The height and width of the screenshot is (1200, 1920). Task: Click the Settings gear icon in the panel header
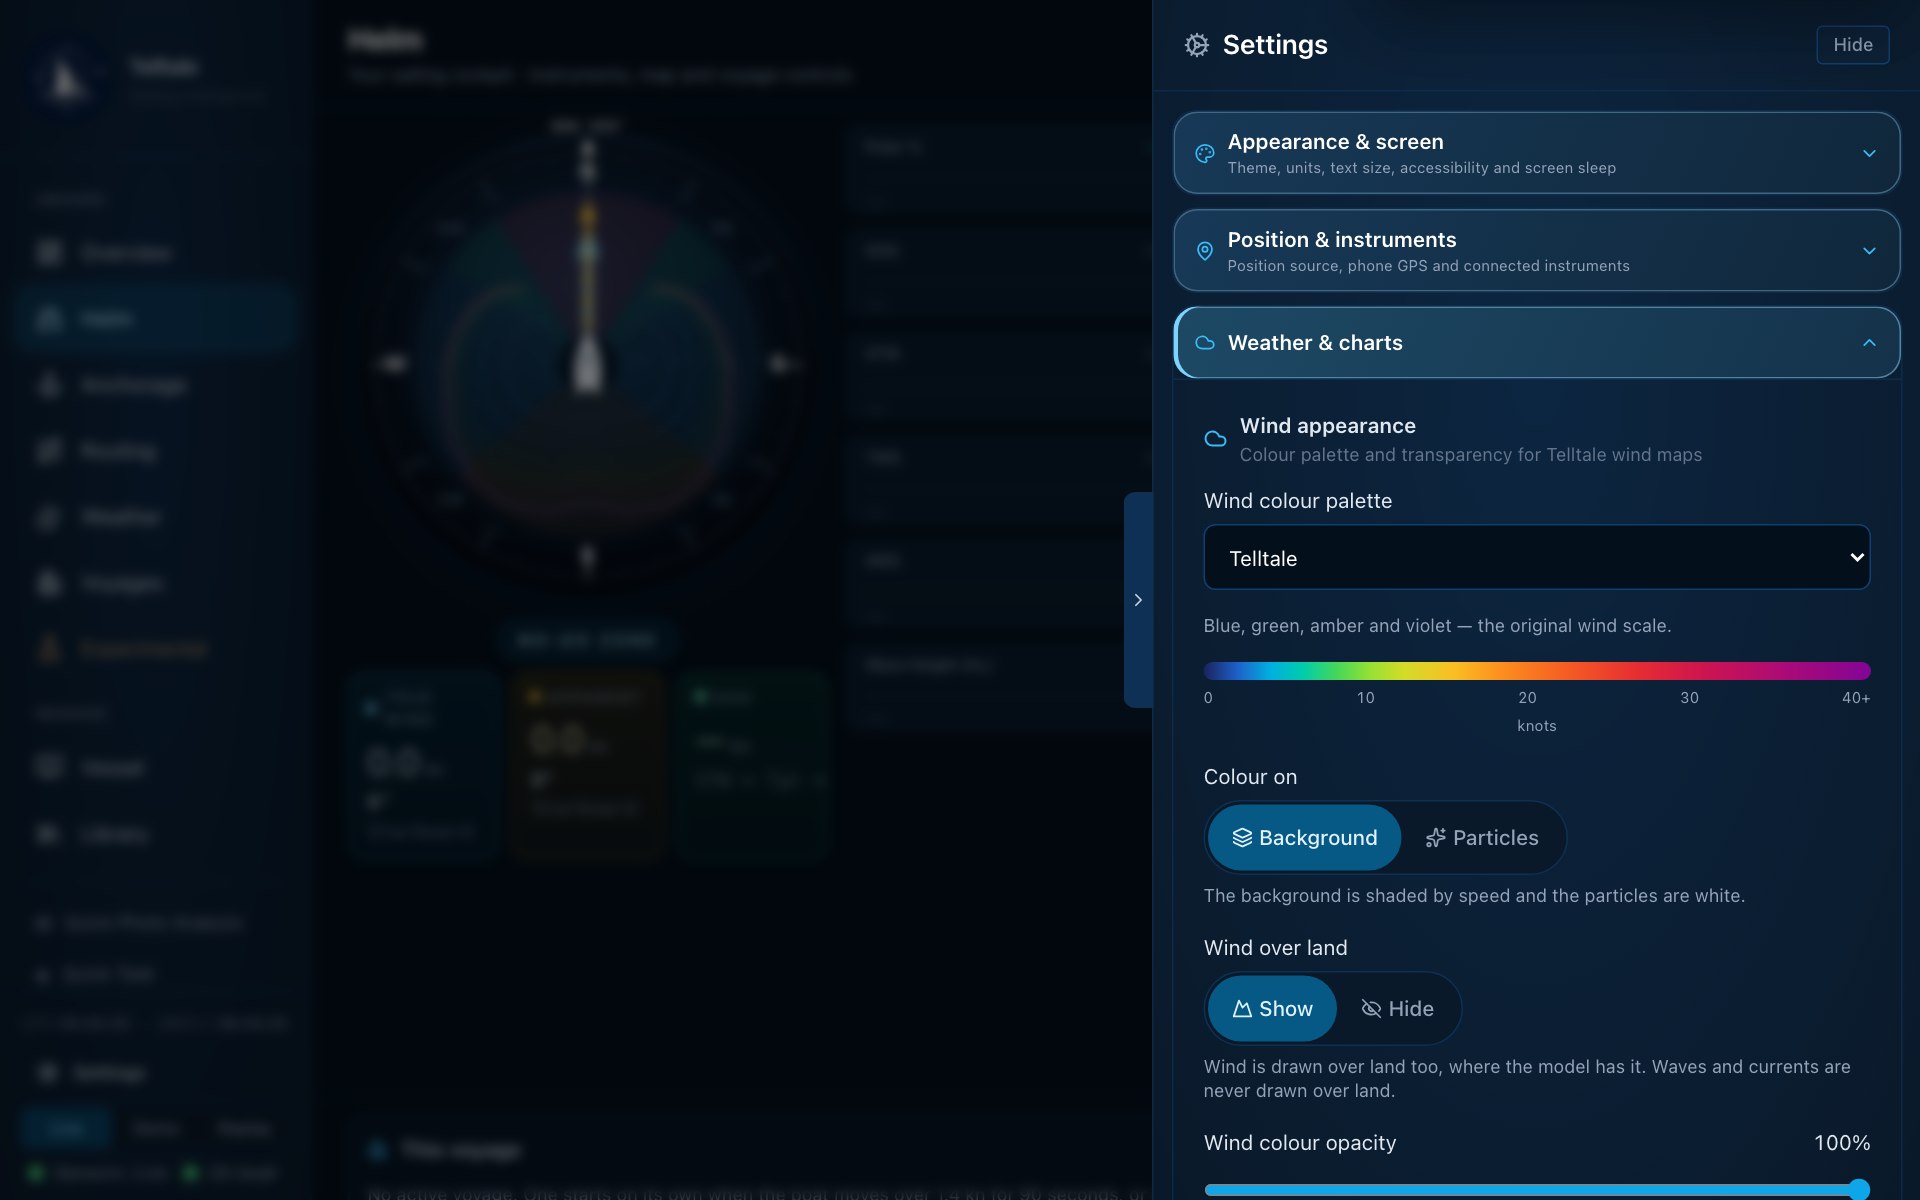1196,45
